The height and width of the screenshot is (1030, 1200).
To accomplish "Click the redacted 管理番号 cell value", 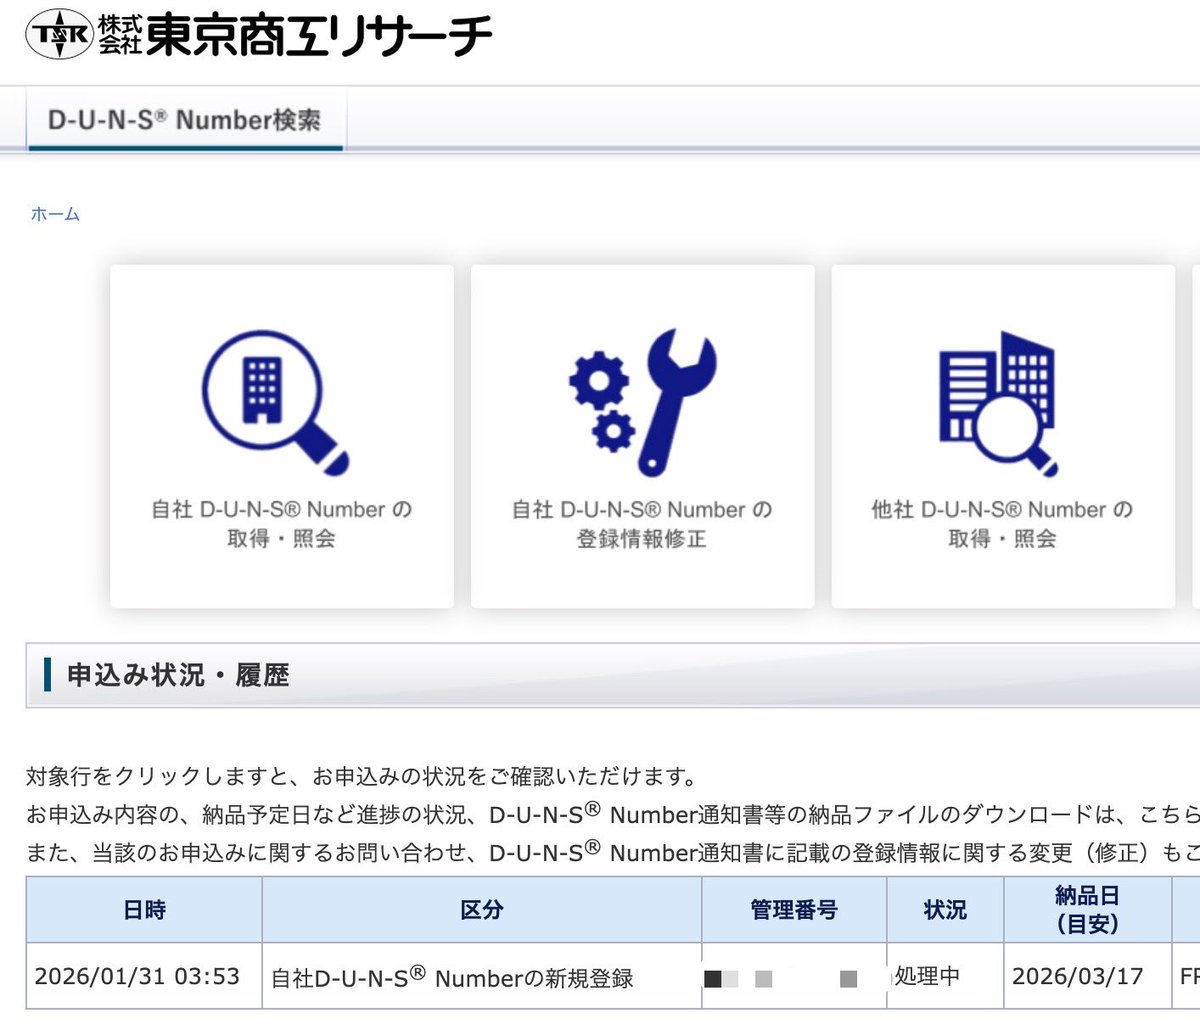I will [794, 977].
